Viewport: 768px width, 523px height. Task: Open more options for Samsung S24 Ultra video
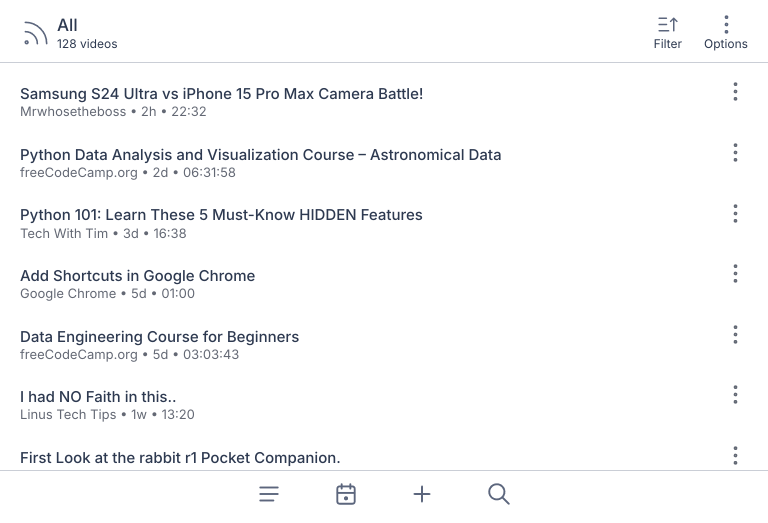[x=735, y=92]
